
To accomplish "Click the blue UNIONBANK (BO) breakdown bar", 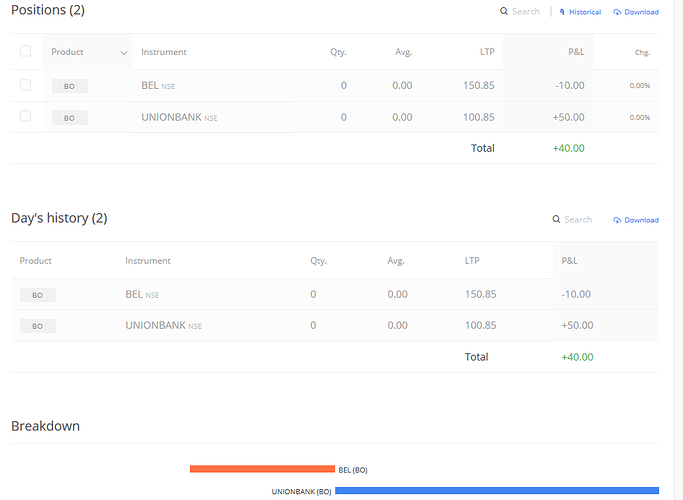I will pos(497,490).
